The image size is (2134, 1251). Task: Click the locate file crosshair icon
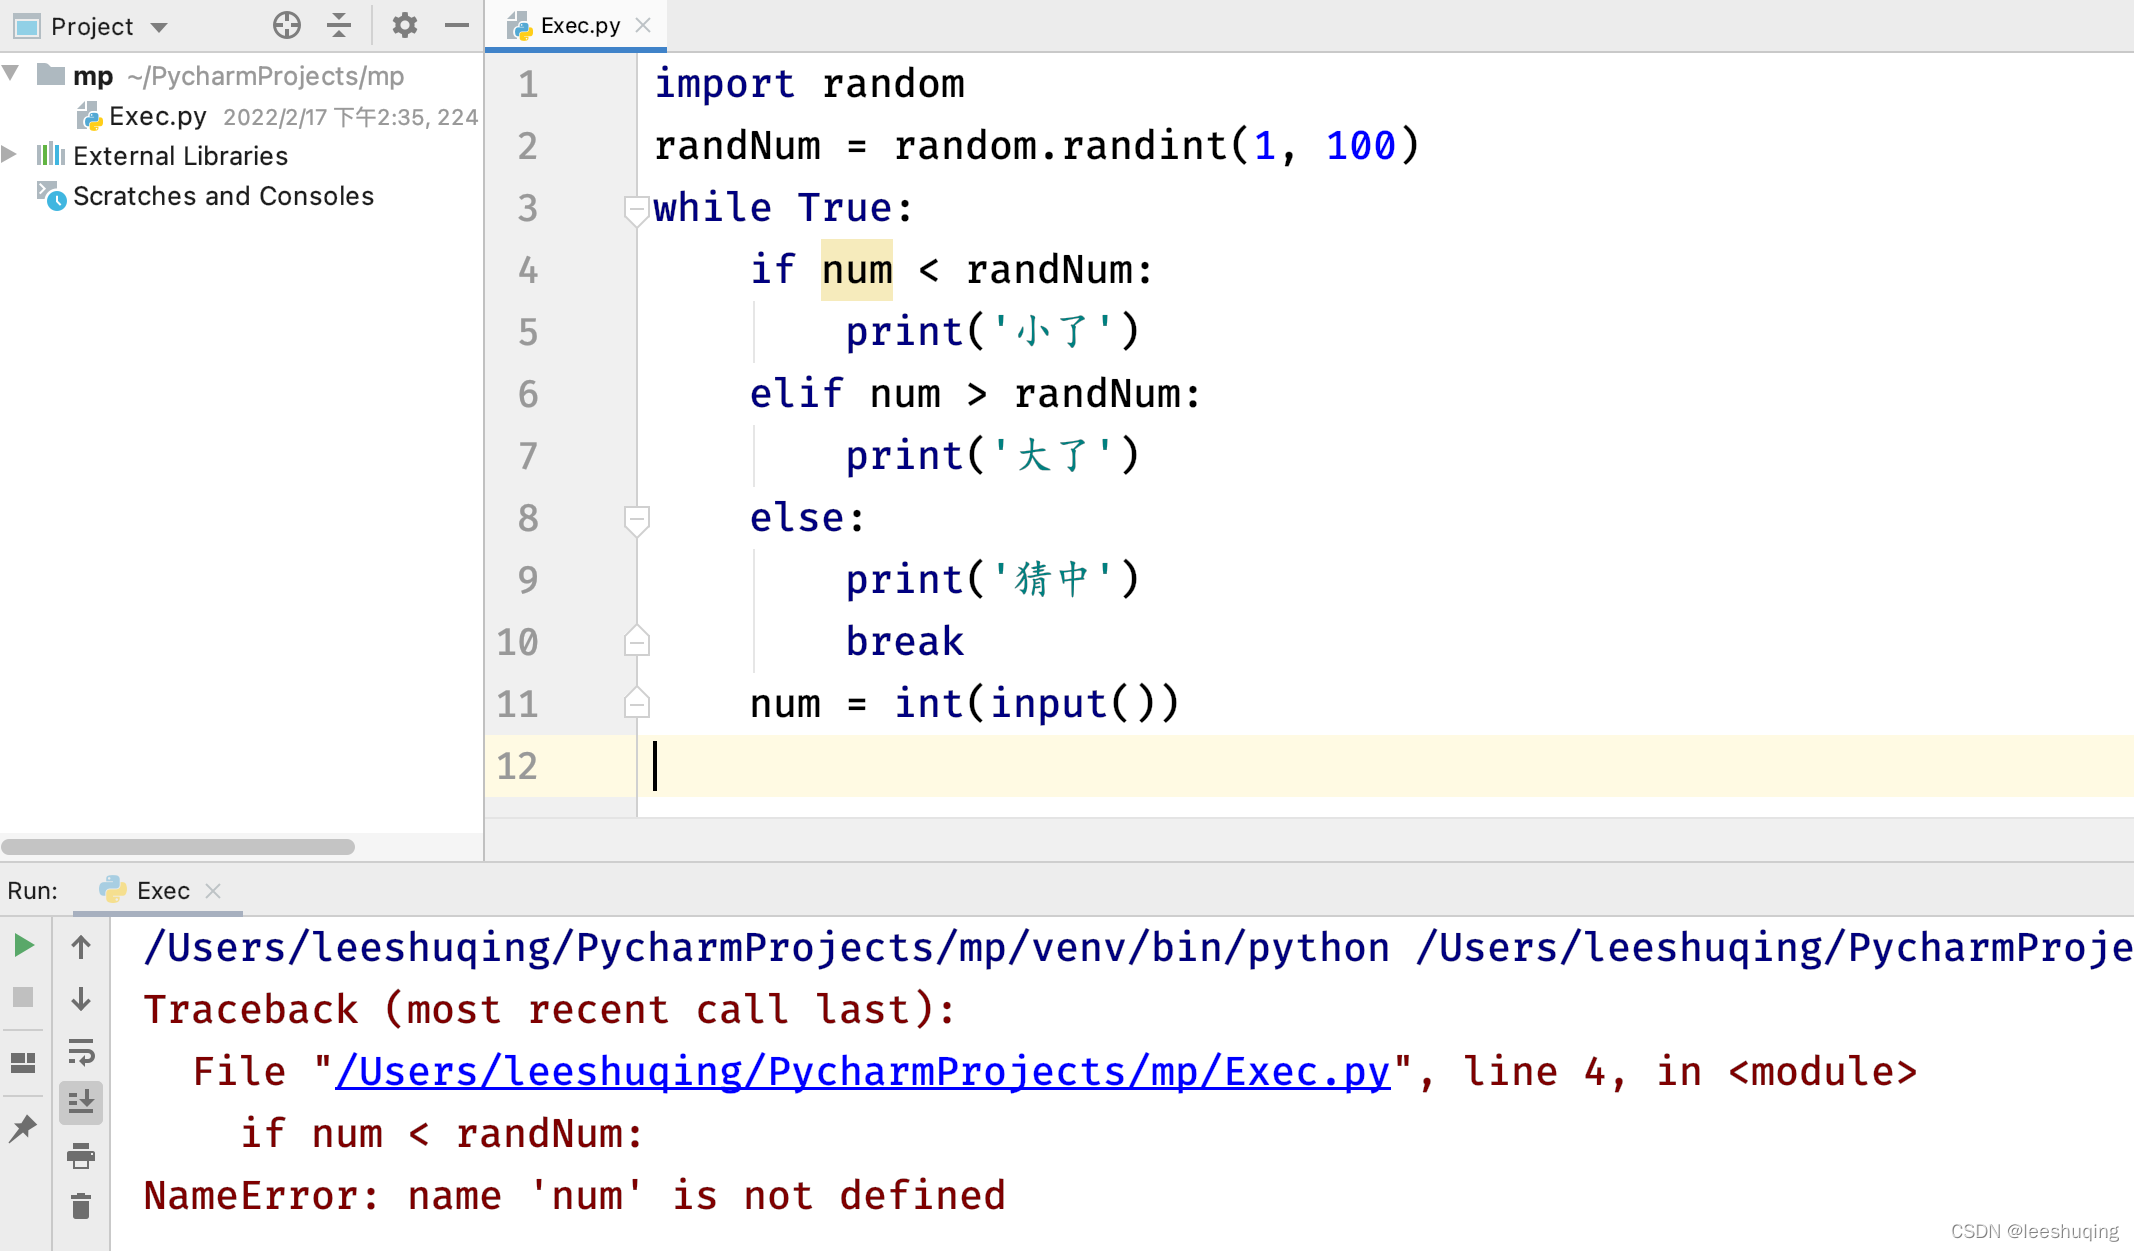tap(287, 26)
